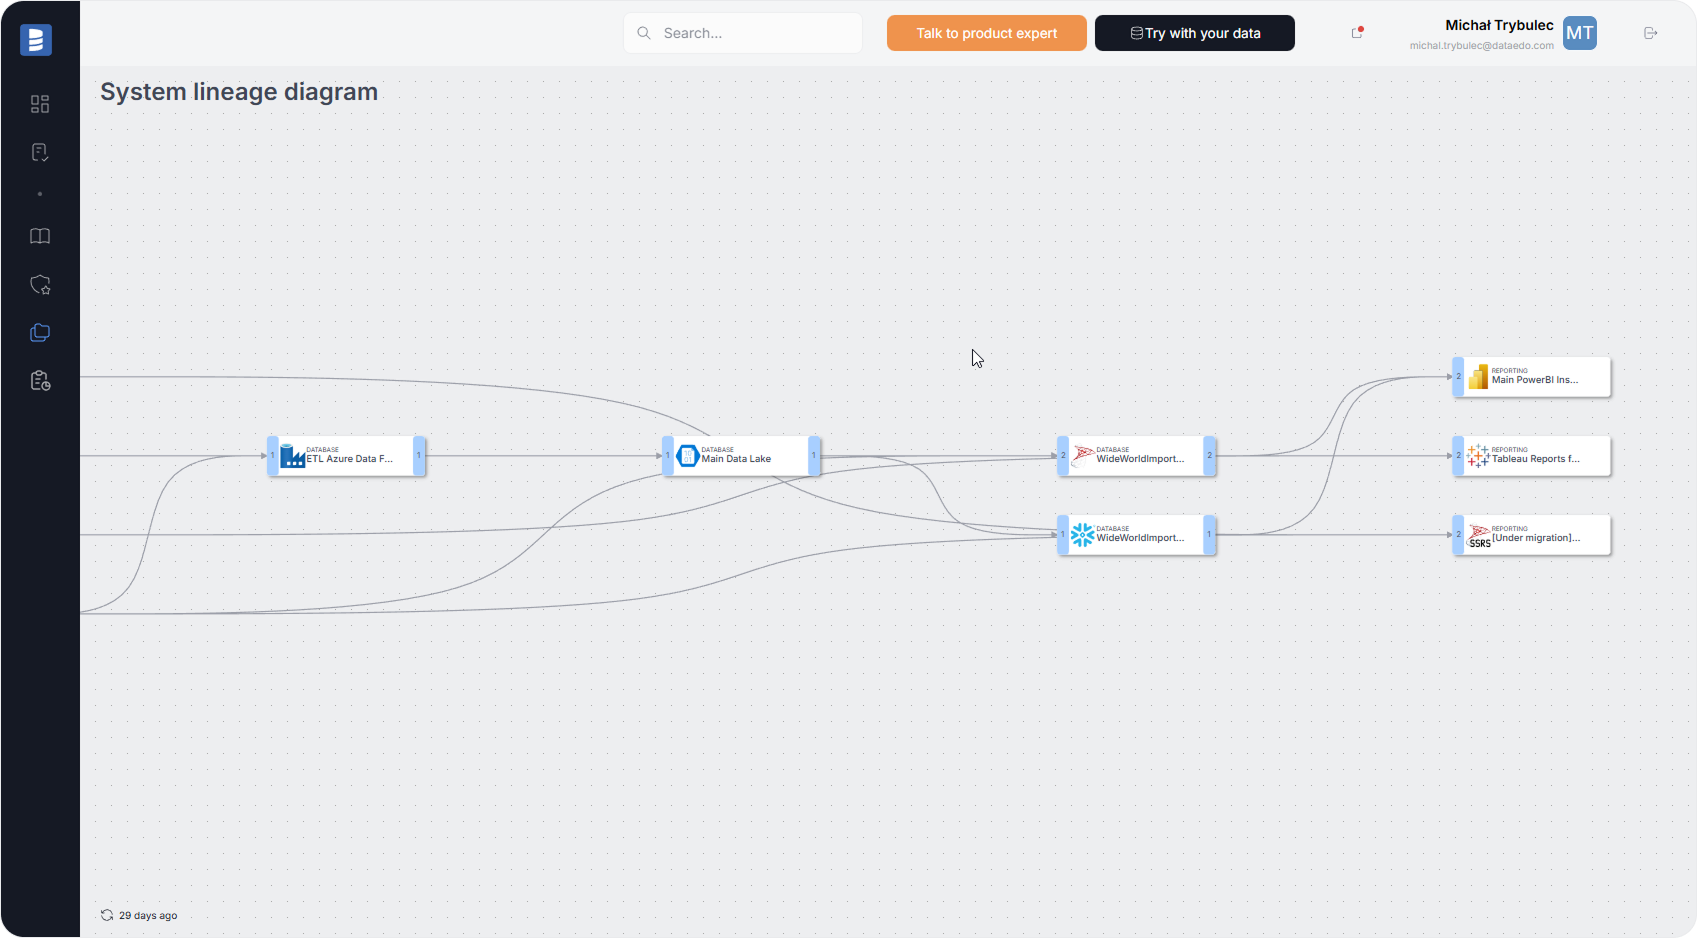Click the data governance shield icon
Screen dimensions: 1697x938
click(40, 284)
